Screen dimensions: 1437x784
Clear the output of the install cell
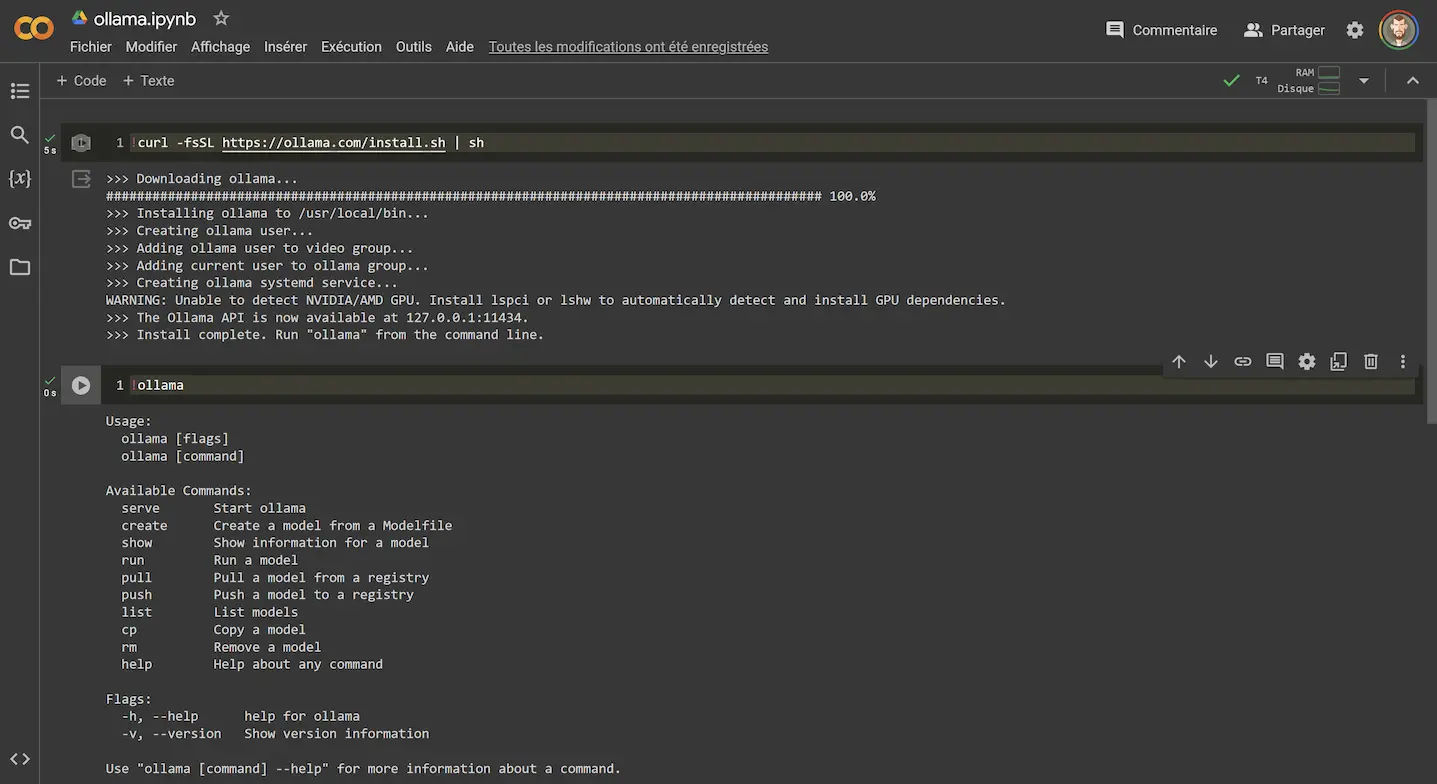click(x=81, y=179)
